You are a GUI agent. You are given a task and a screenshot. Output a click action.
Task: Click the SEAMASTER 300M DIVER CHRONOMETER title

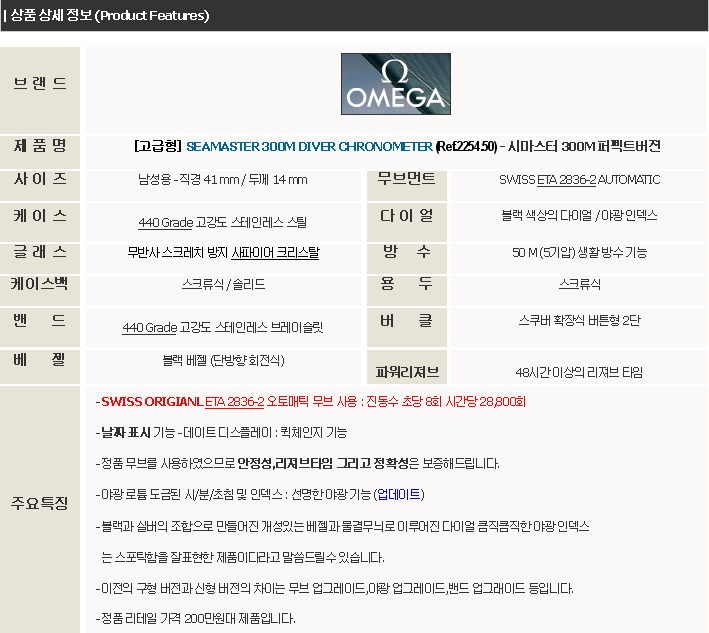309,146
